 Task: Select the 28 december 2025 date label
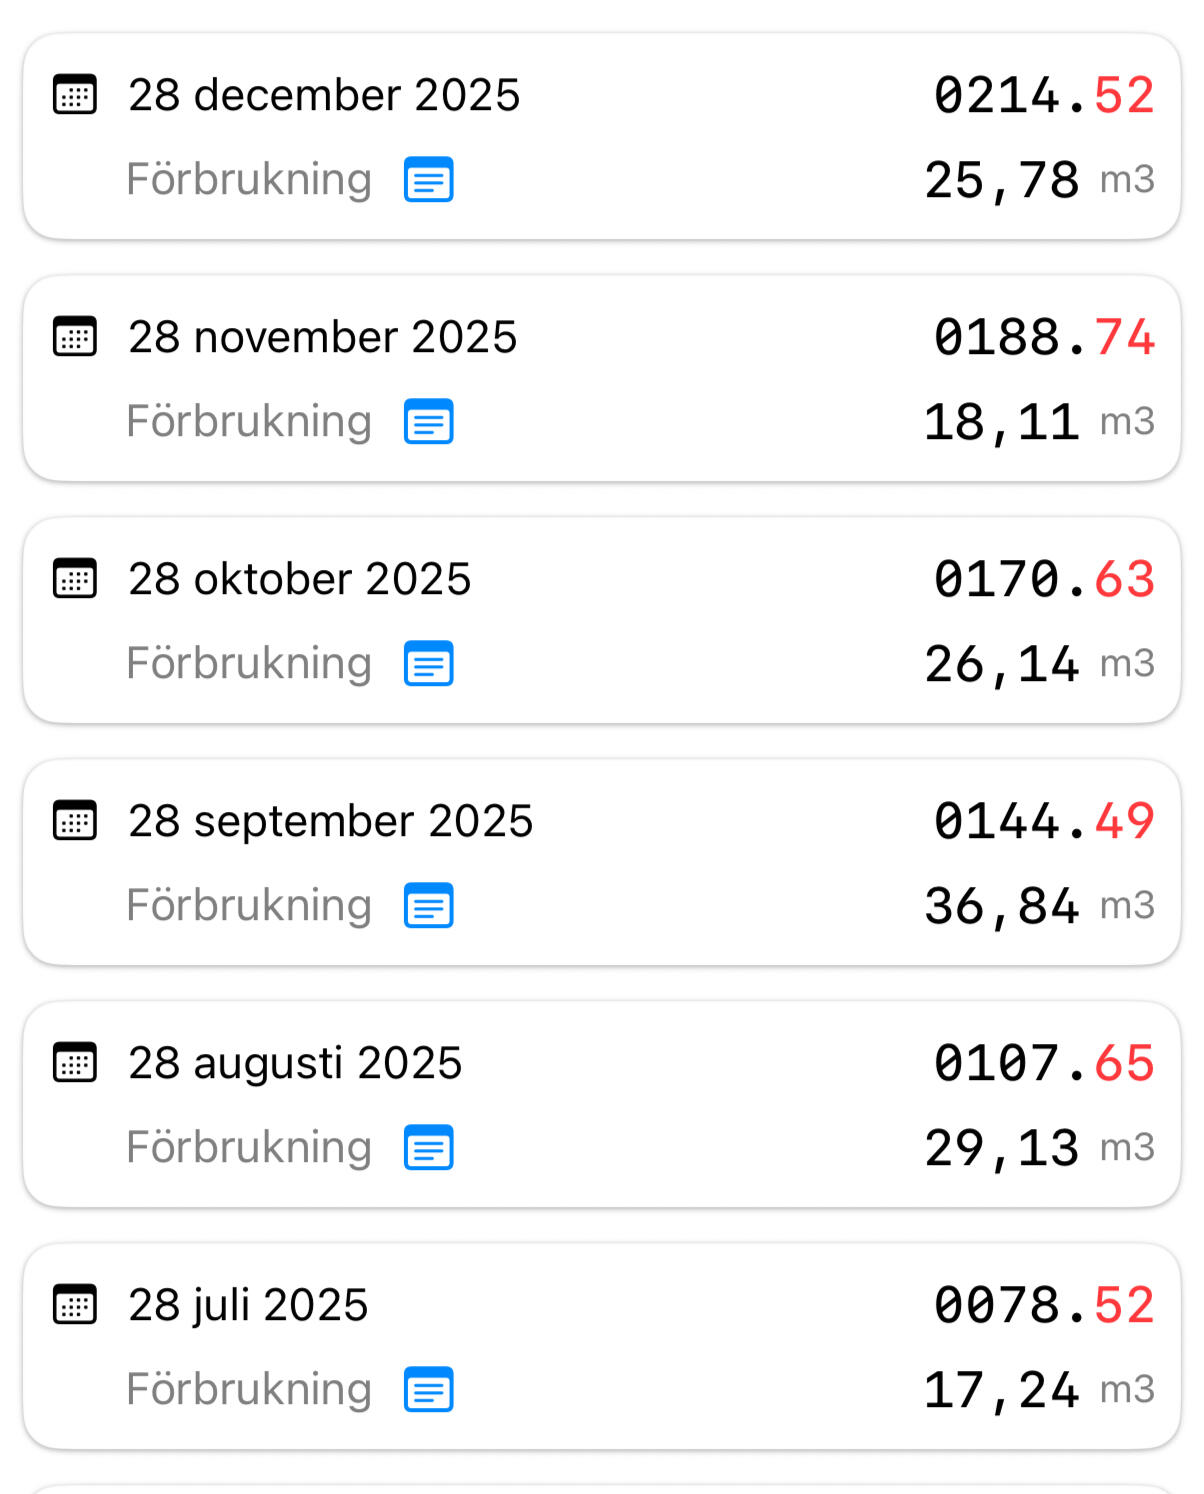[324, 95]
